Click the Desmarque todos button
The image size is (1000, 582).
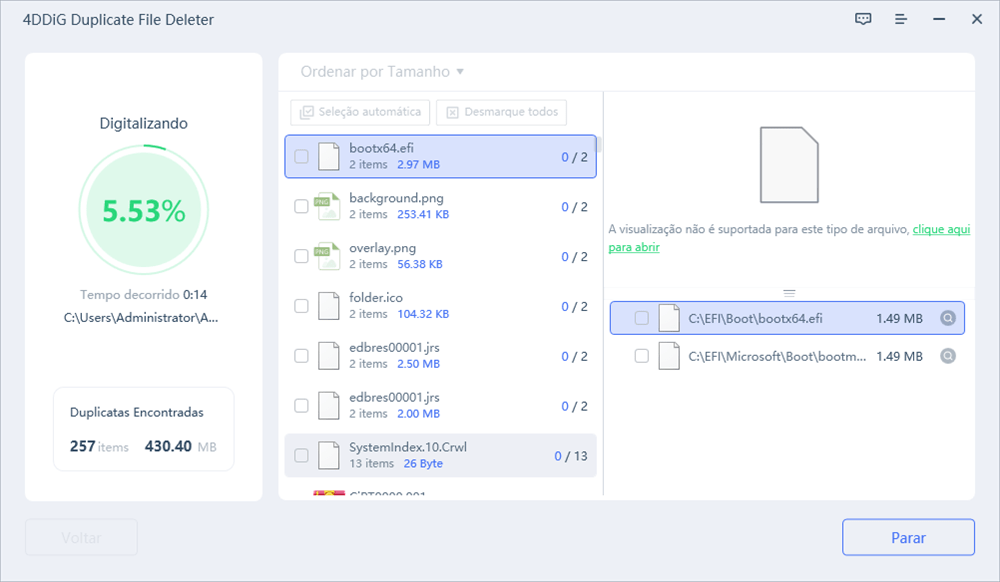pyautogui.click(x=501, y=112)
